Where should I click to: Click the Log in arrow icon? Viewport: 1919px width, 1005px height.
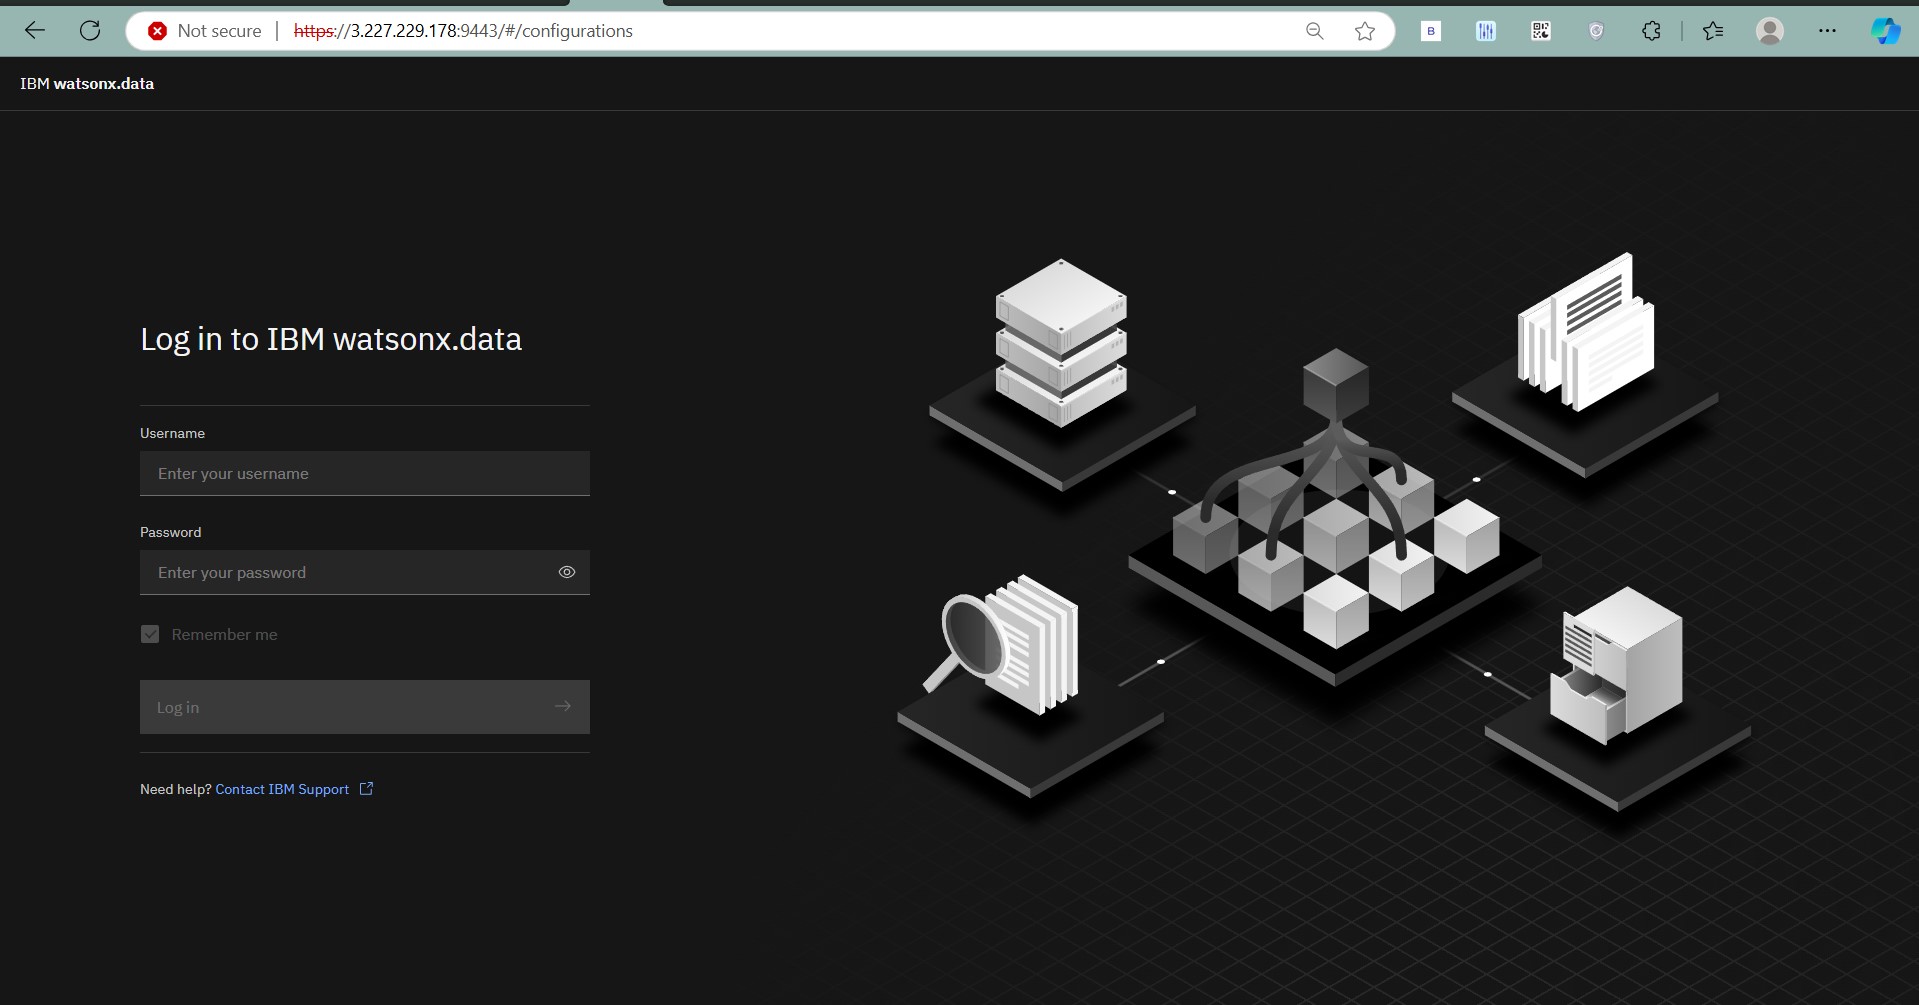pyautogui.click(x=563, y=706)
